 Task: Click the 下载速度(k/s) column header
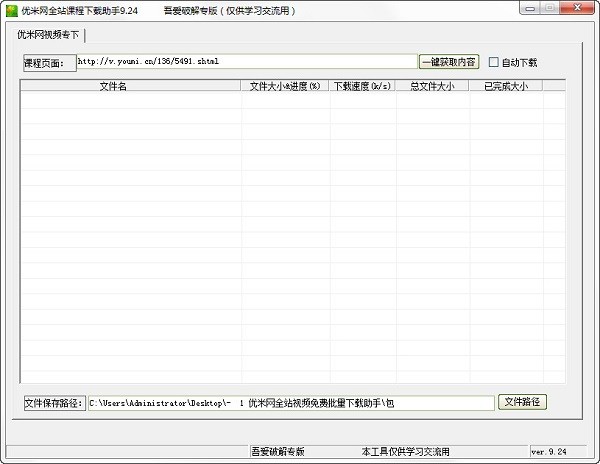[362, 86]
